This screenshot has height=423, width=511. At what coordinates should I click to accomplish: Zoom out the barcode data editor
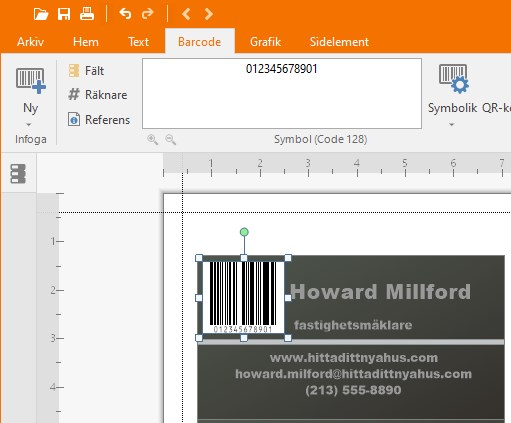pos(171,139)
